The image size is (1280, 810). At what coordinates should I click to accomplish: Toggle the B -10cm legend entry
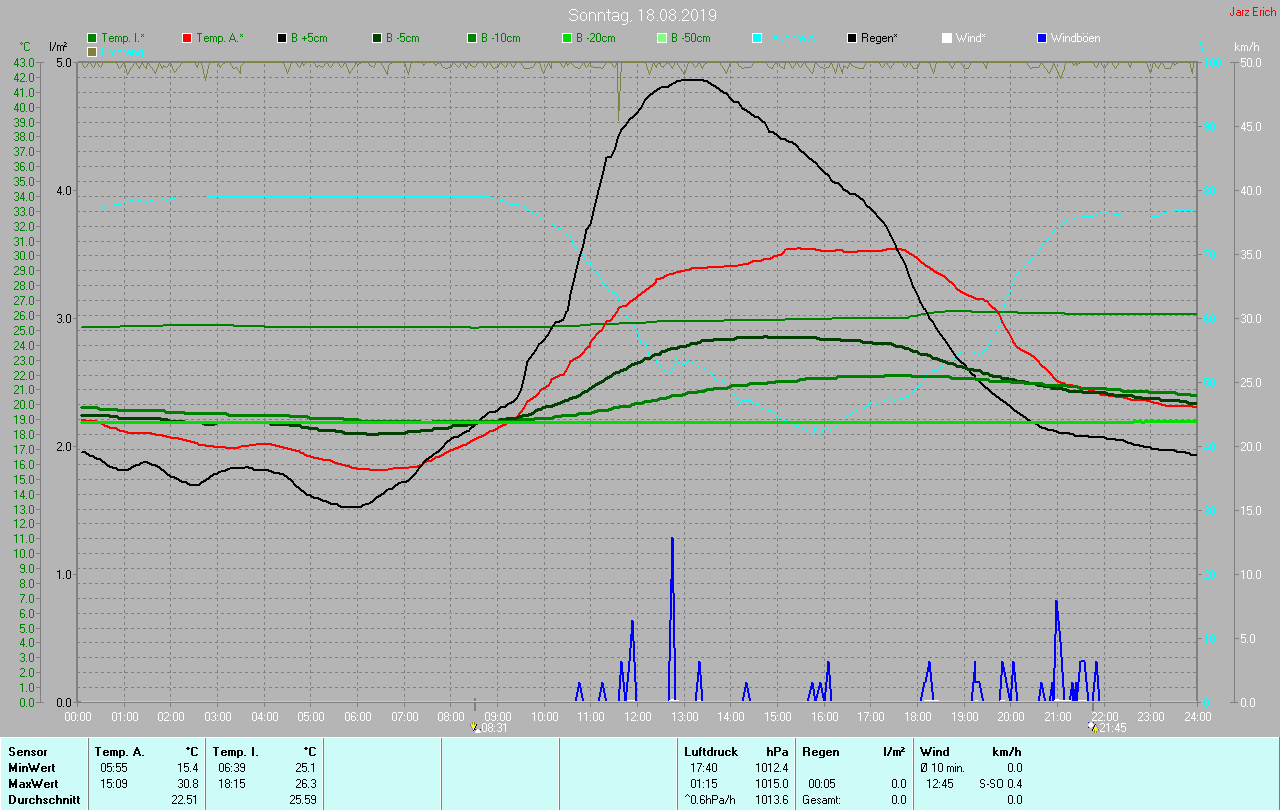click(492, 38)
